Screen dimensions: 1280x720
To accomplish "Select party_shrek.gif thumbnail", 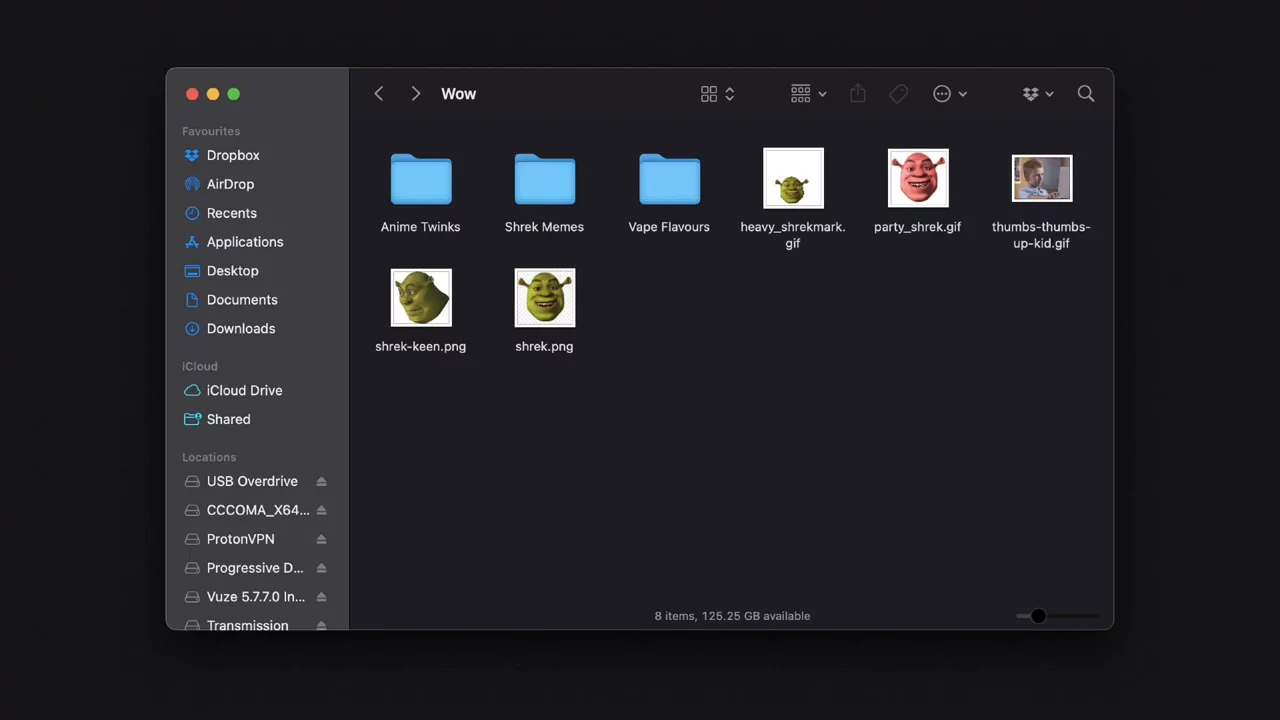I will (x=918, y=178).
